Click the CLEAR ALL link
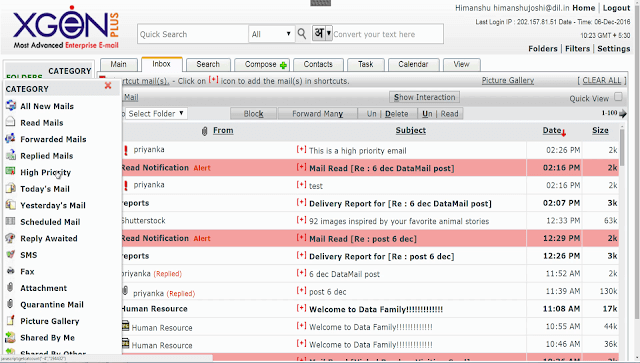 (x=602, y=80)
